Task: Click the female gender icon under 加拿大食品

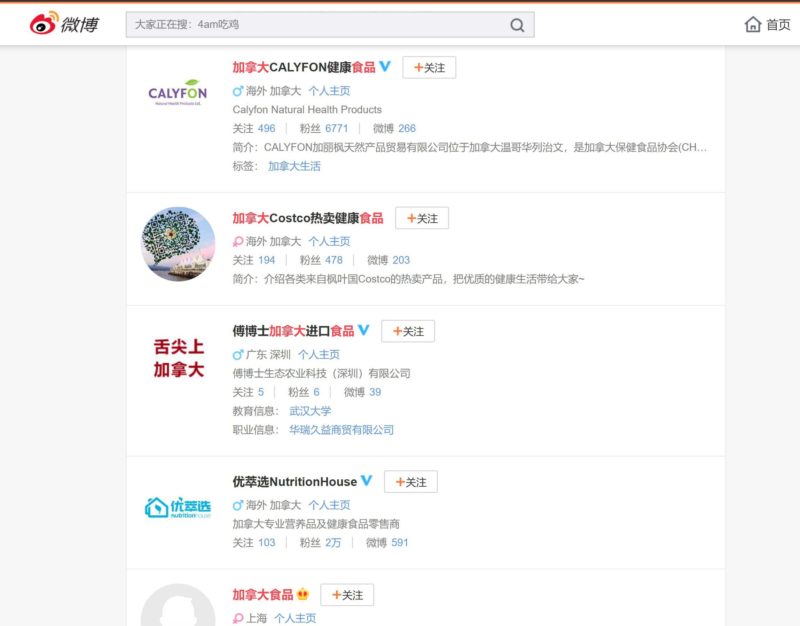Action: [x=238, y=618]
